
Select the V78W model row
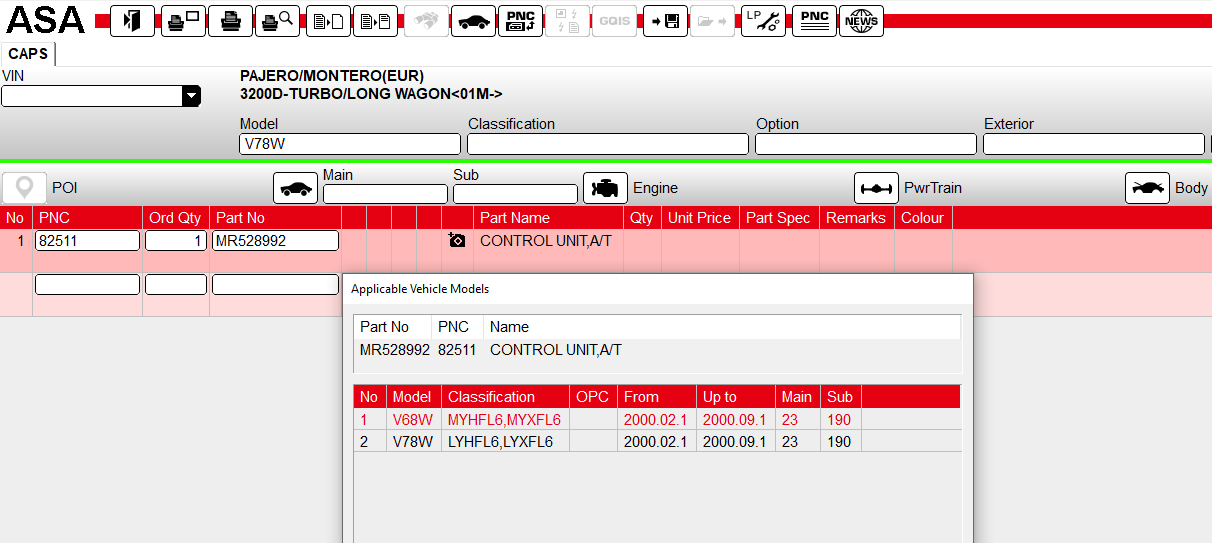point(657,441)
